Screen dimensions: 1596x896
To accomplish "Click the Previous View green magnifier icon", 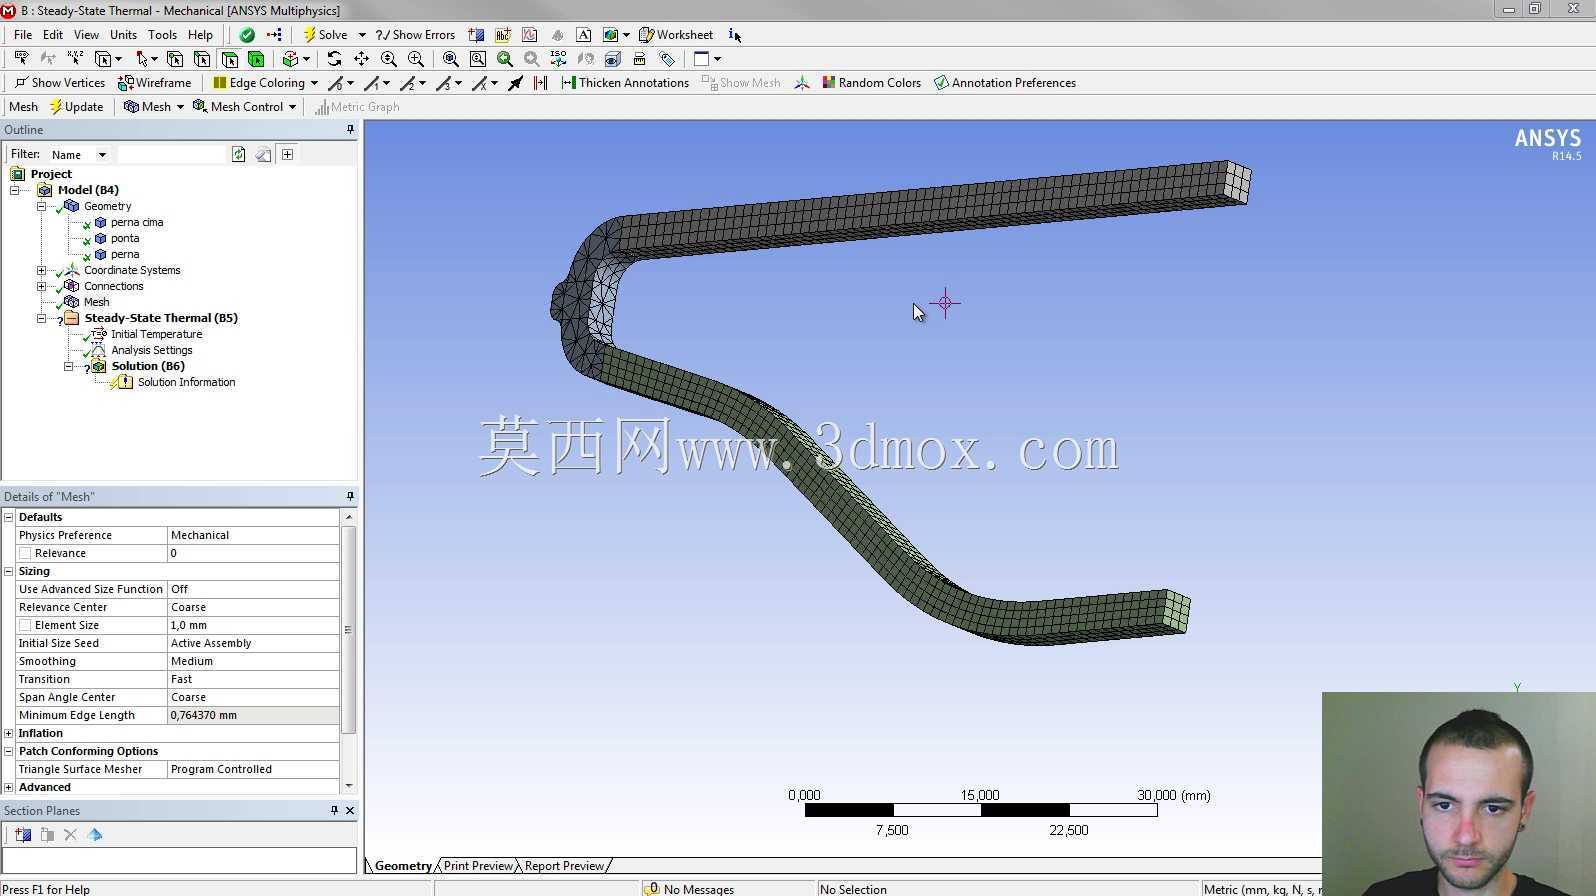I will 505,59.
